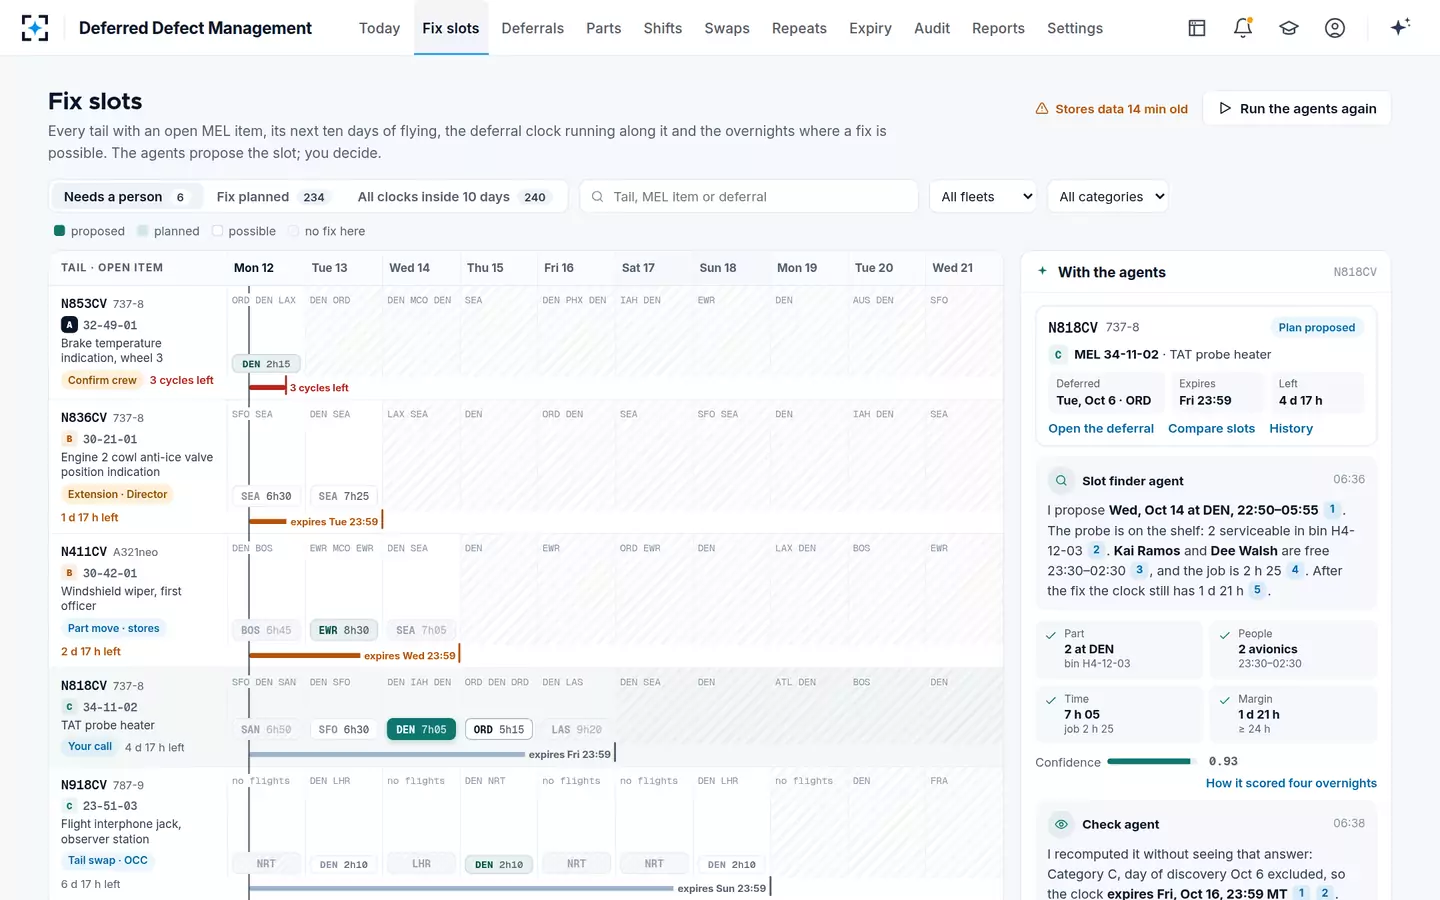Click the sparkle assistant icon in header
The height and width of the screenshot is (900, 1440).
1400,27
